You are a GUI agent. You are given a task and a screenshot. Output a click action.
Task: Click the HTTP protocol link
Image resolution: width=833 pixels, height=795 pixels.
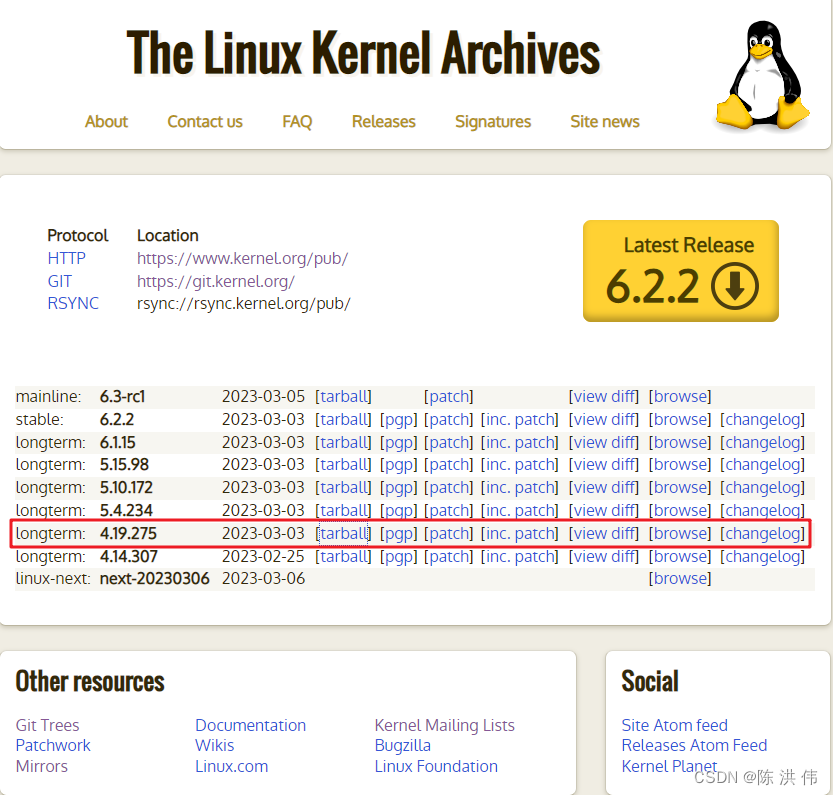point(66,258)
